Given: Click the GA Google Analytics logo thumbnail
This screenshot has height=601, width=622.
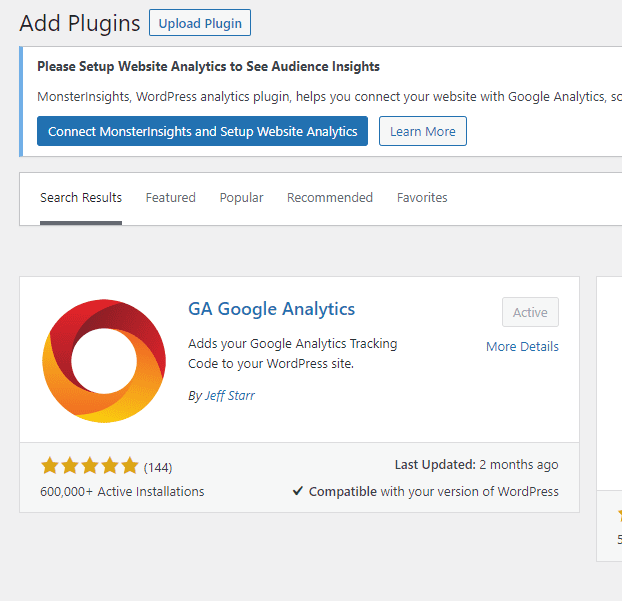Looking at the screenshot, I should [x=104, y=361].
